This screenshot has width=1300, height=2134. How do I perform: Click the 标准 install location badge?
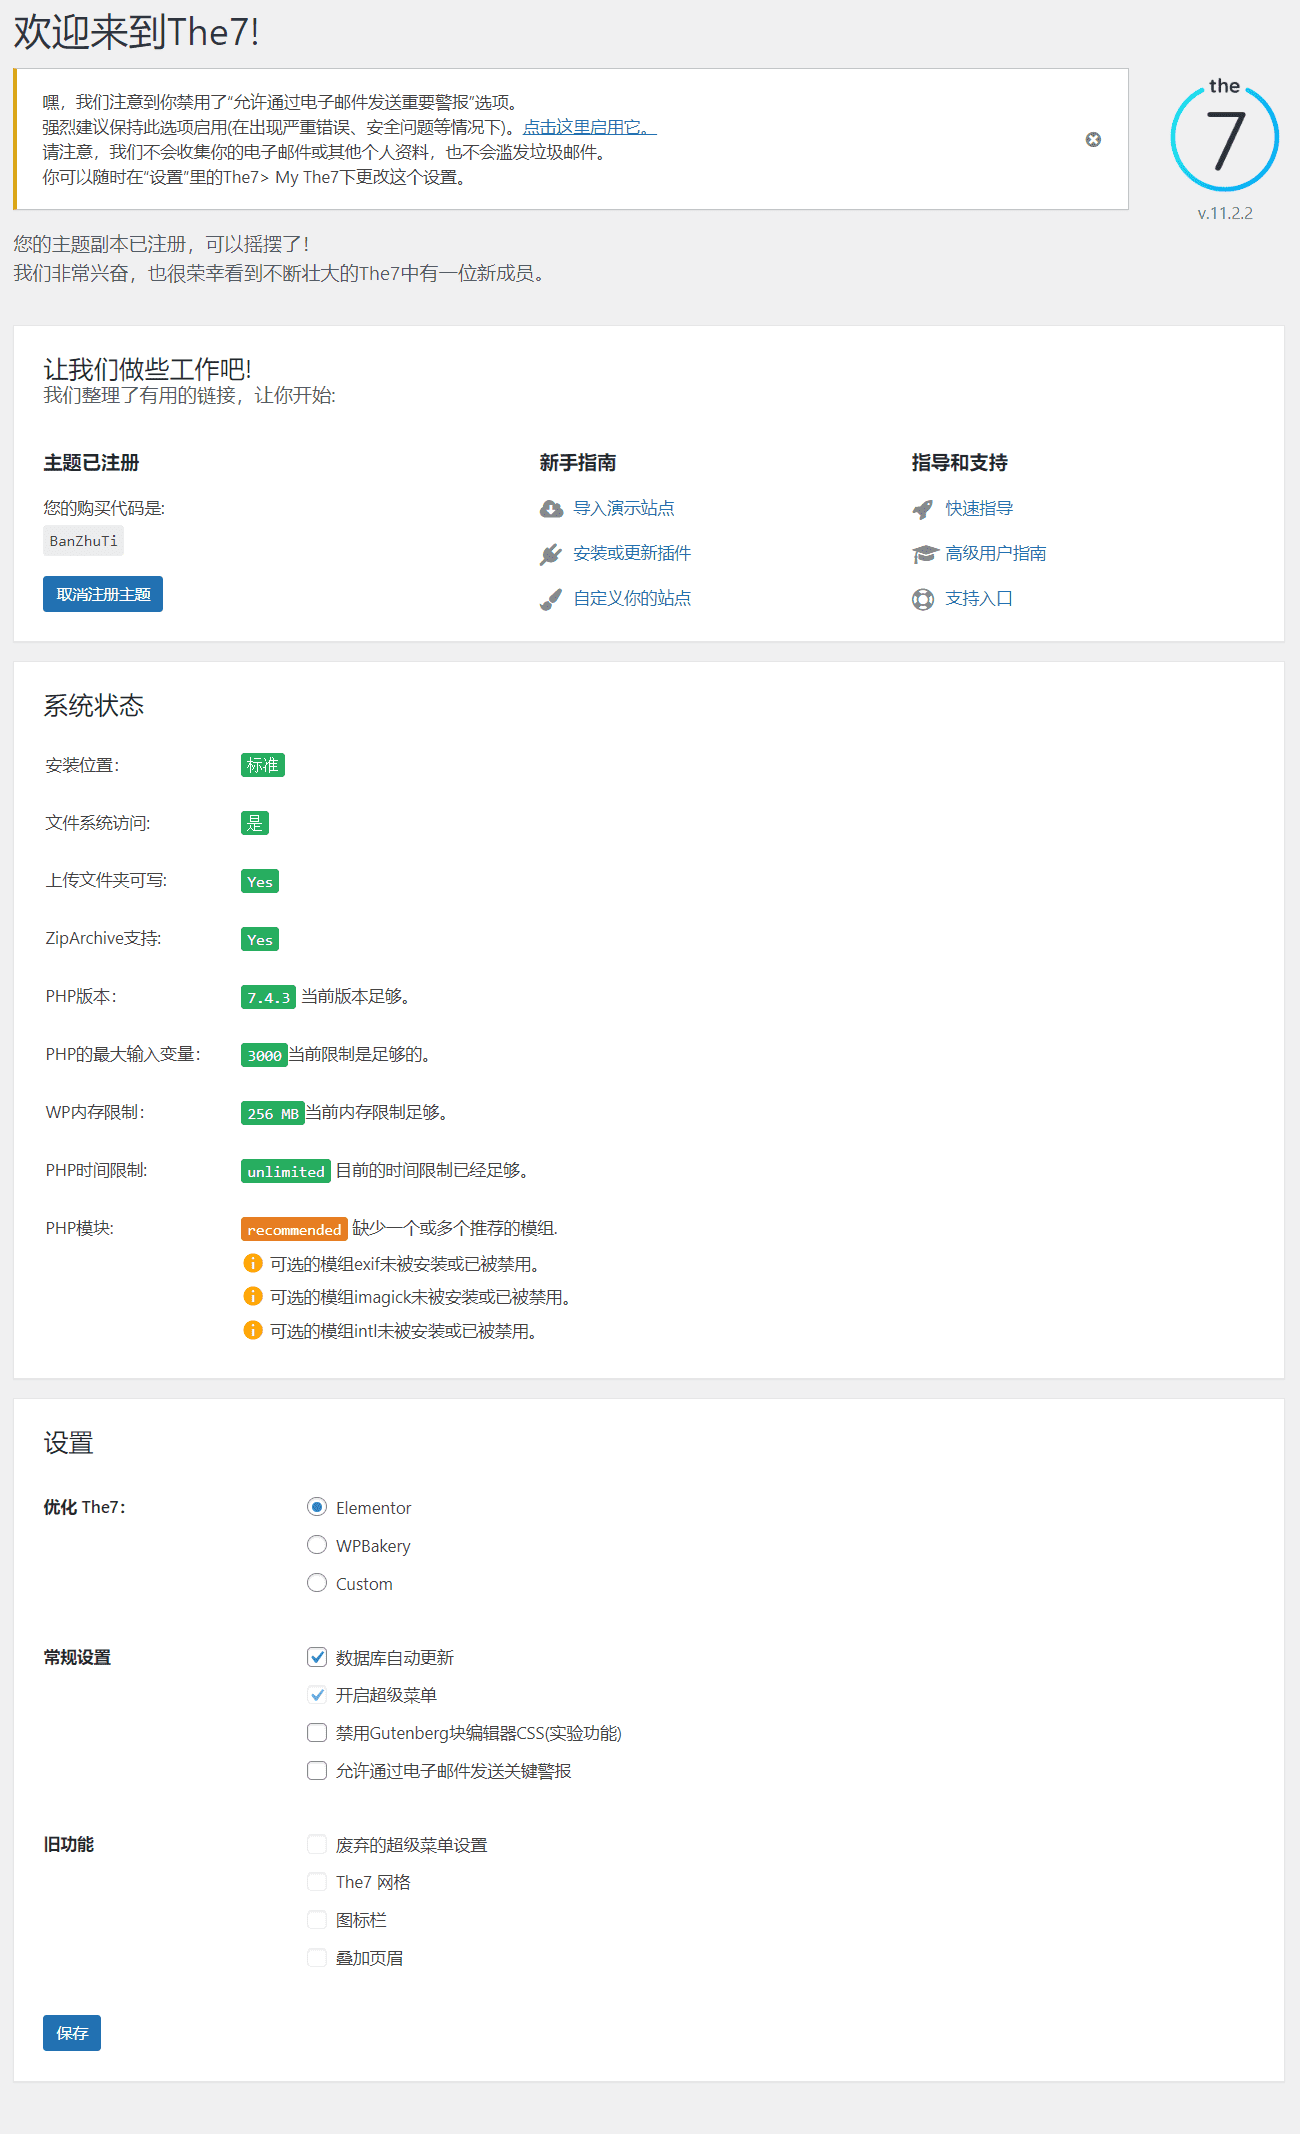pyautogui.click(x=263, y=765)
